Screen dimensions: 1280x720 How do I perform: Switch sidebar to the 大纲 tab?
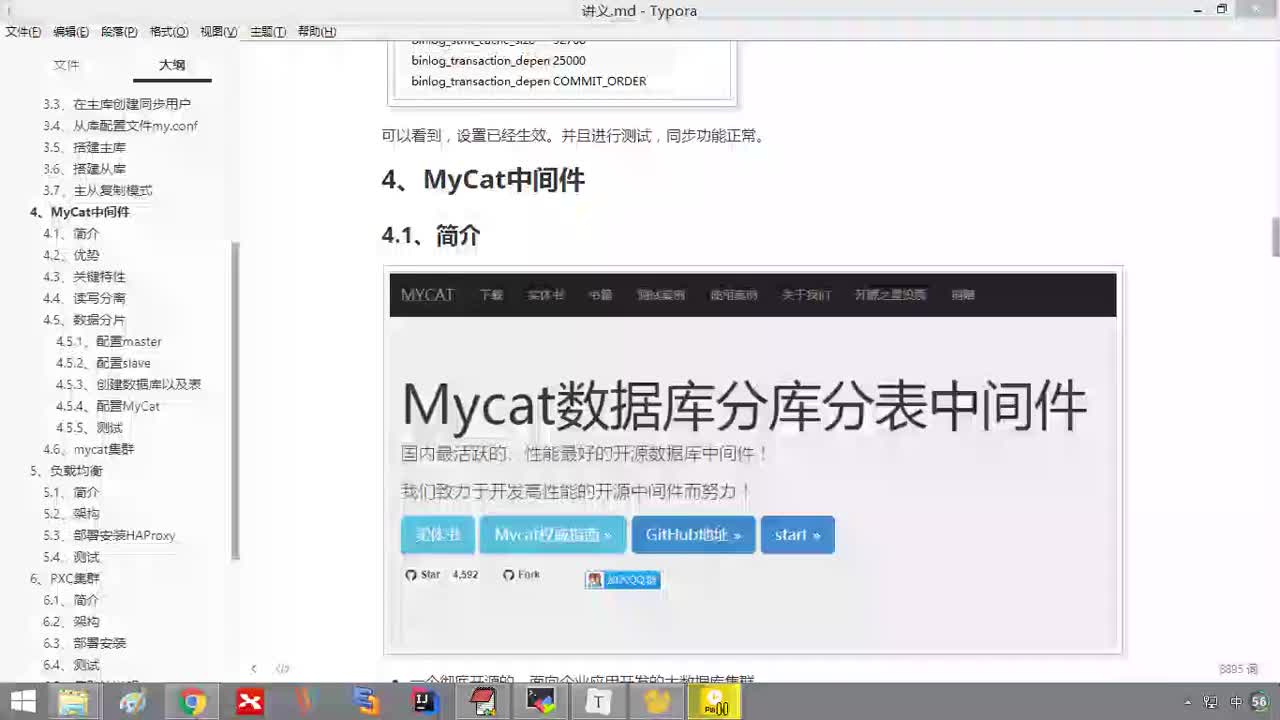coord(172,65)
